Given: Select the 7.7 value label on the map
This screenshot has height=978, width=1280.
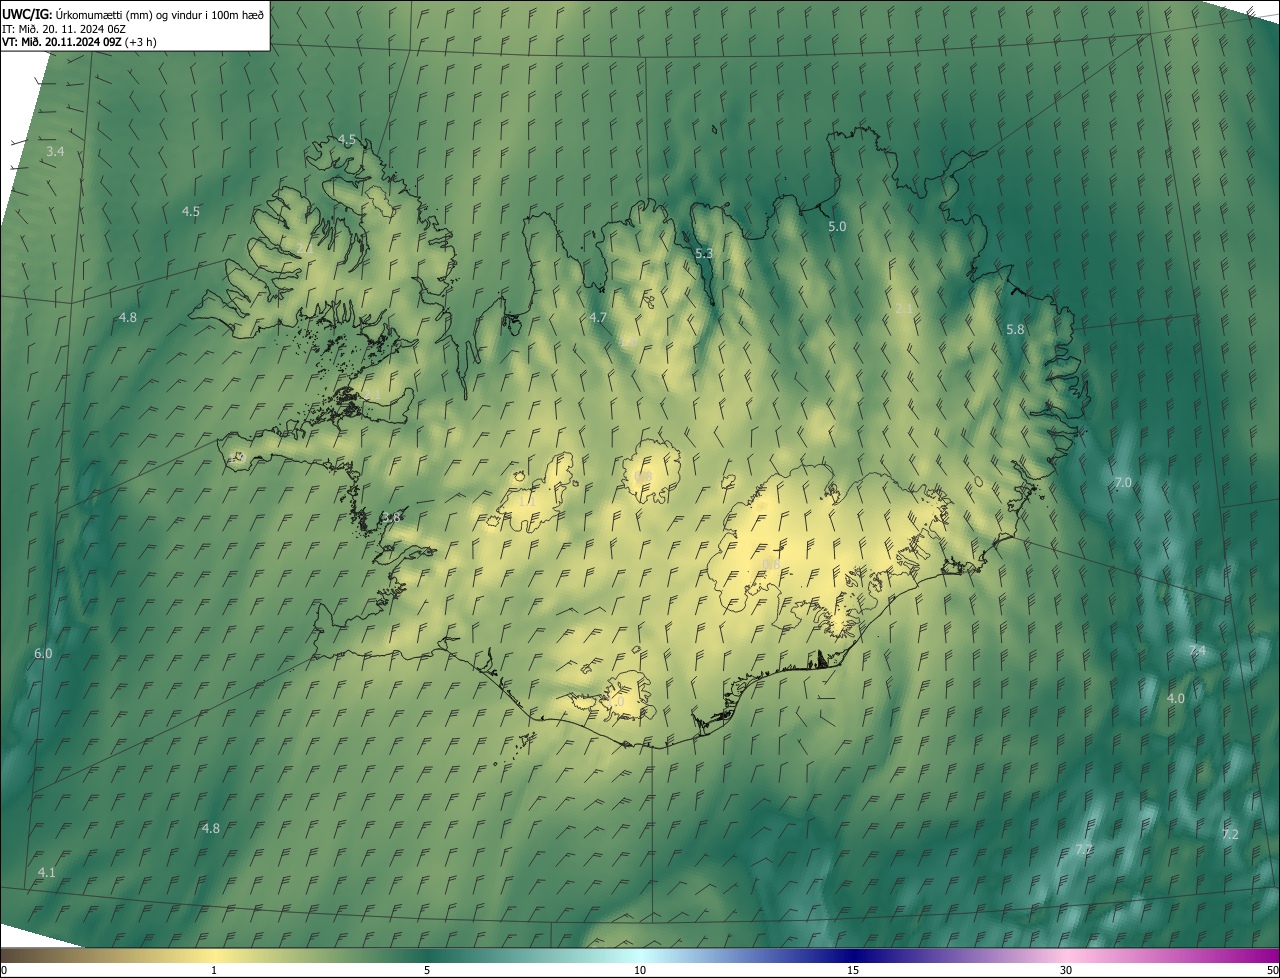Looking at the screenshot, I should (x=1083, y=849).
